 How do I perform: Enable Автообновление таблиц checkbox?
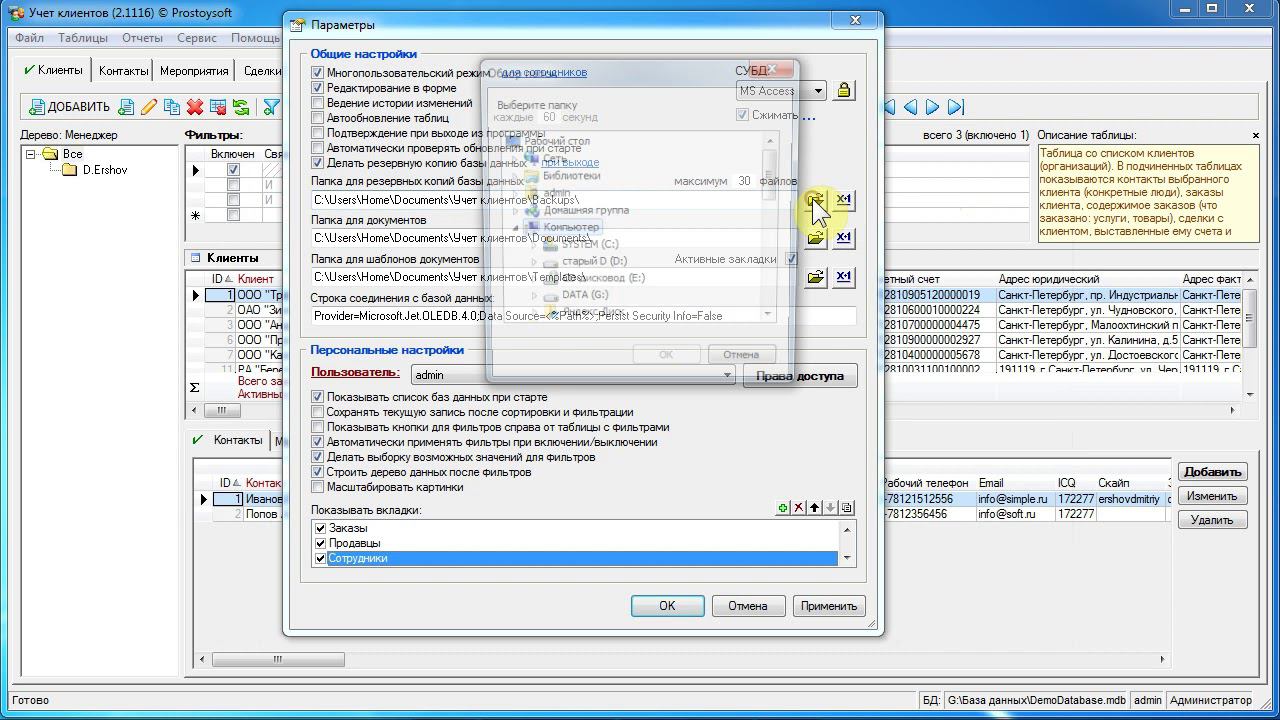(318, 118)
